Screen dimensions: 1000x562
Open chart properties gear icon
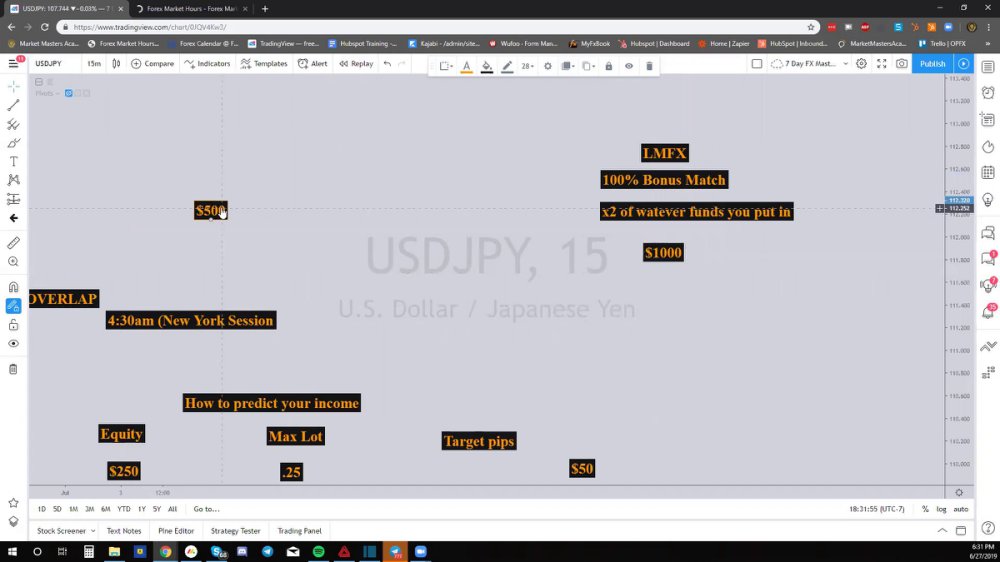(862, 64)
